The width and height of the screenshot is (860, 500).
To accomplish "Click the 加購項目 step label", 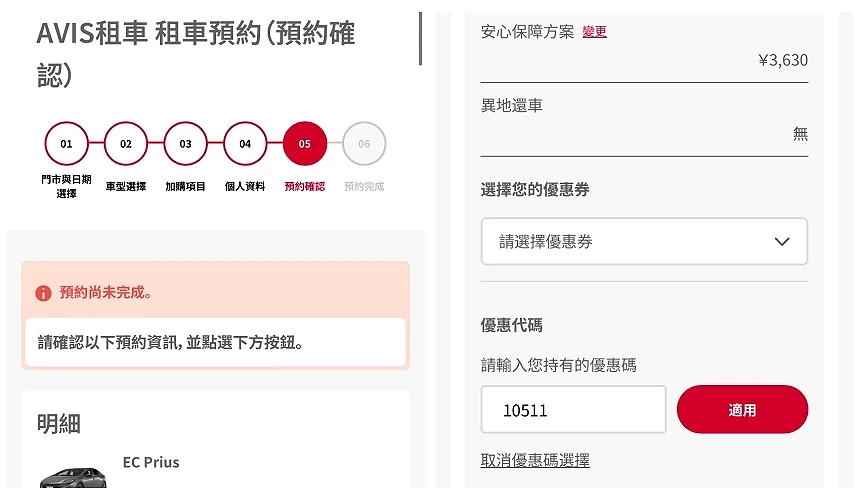I will coord(185,186).
